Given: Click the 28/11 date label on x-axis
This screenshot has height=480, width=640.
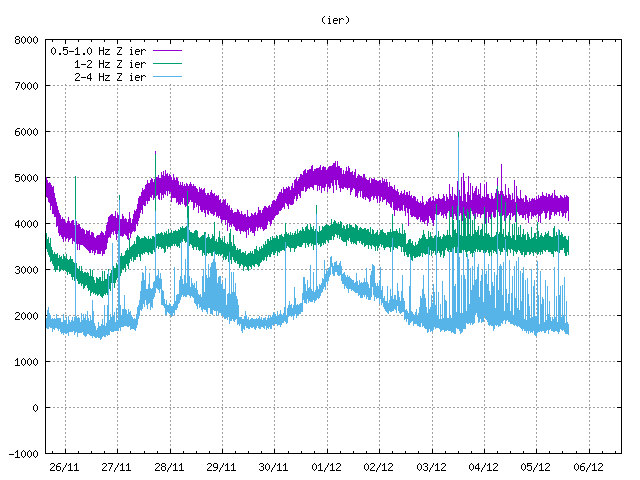Looking at the screenshot, I should click(169, 467).
